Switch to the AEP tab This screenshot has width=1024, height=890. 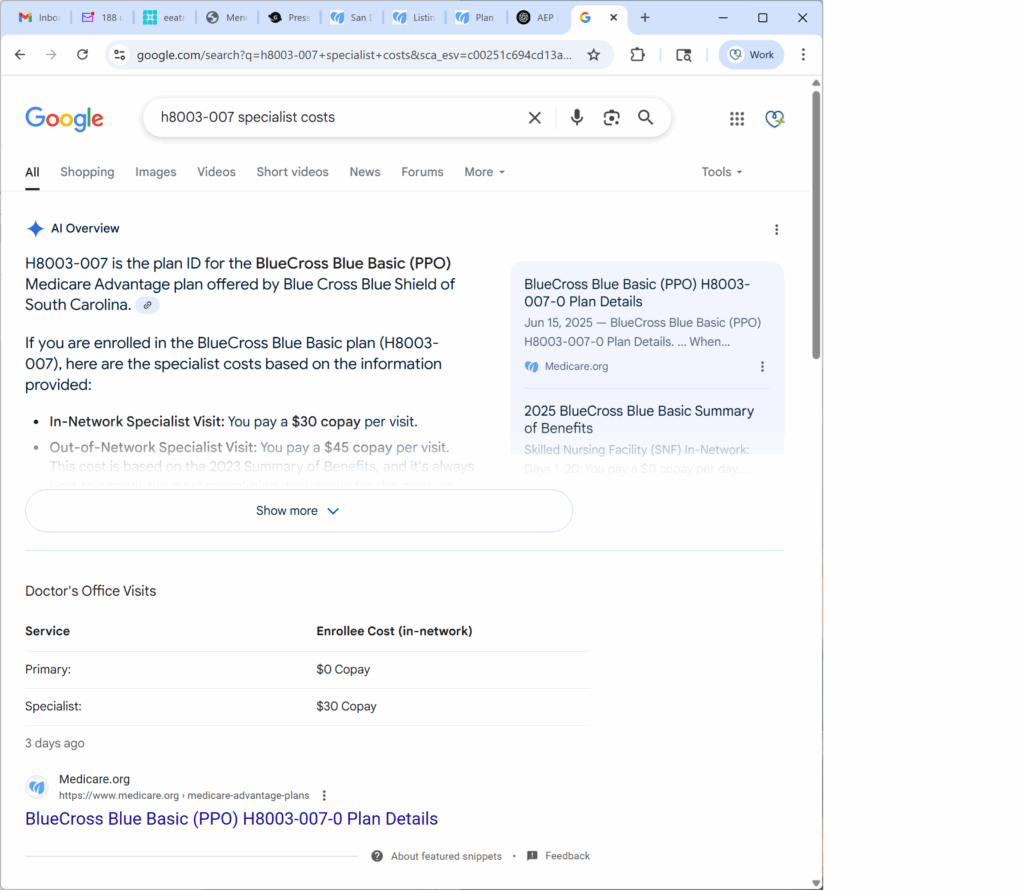coord(537,18)
